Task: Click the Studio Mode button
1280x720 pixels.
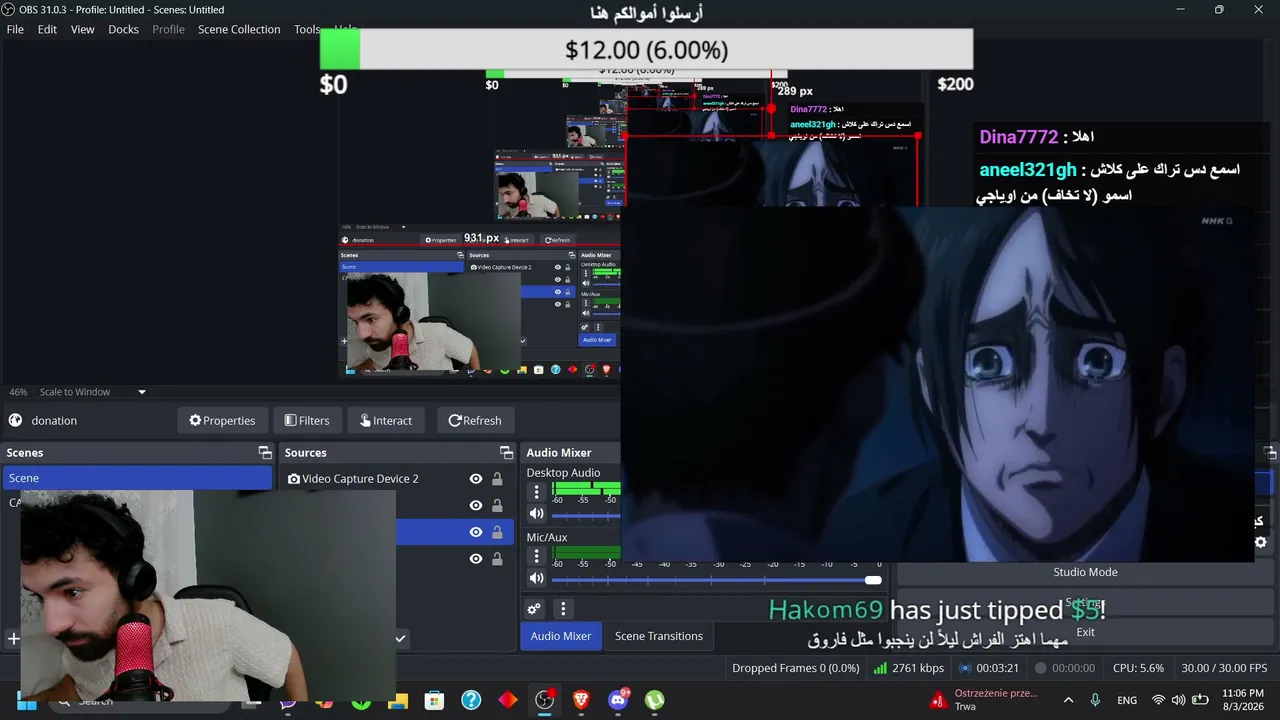Action: click(x=1085, y=572)
